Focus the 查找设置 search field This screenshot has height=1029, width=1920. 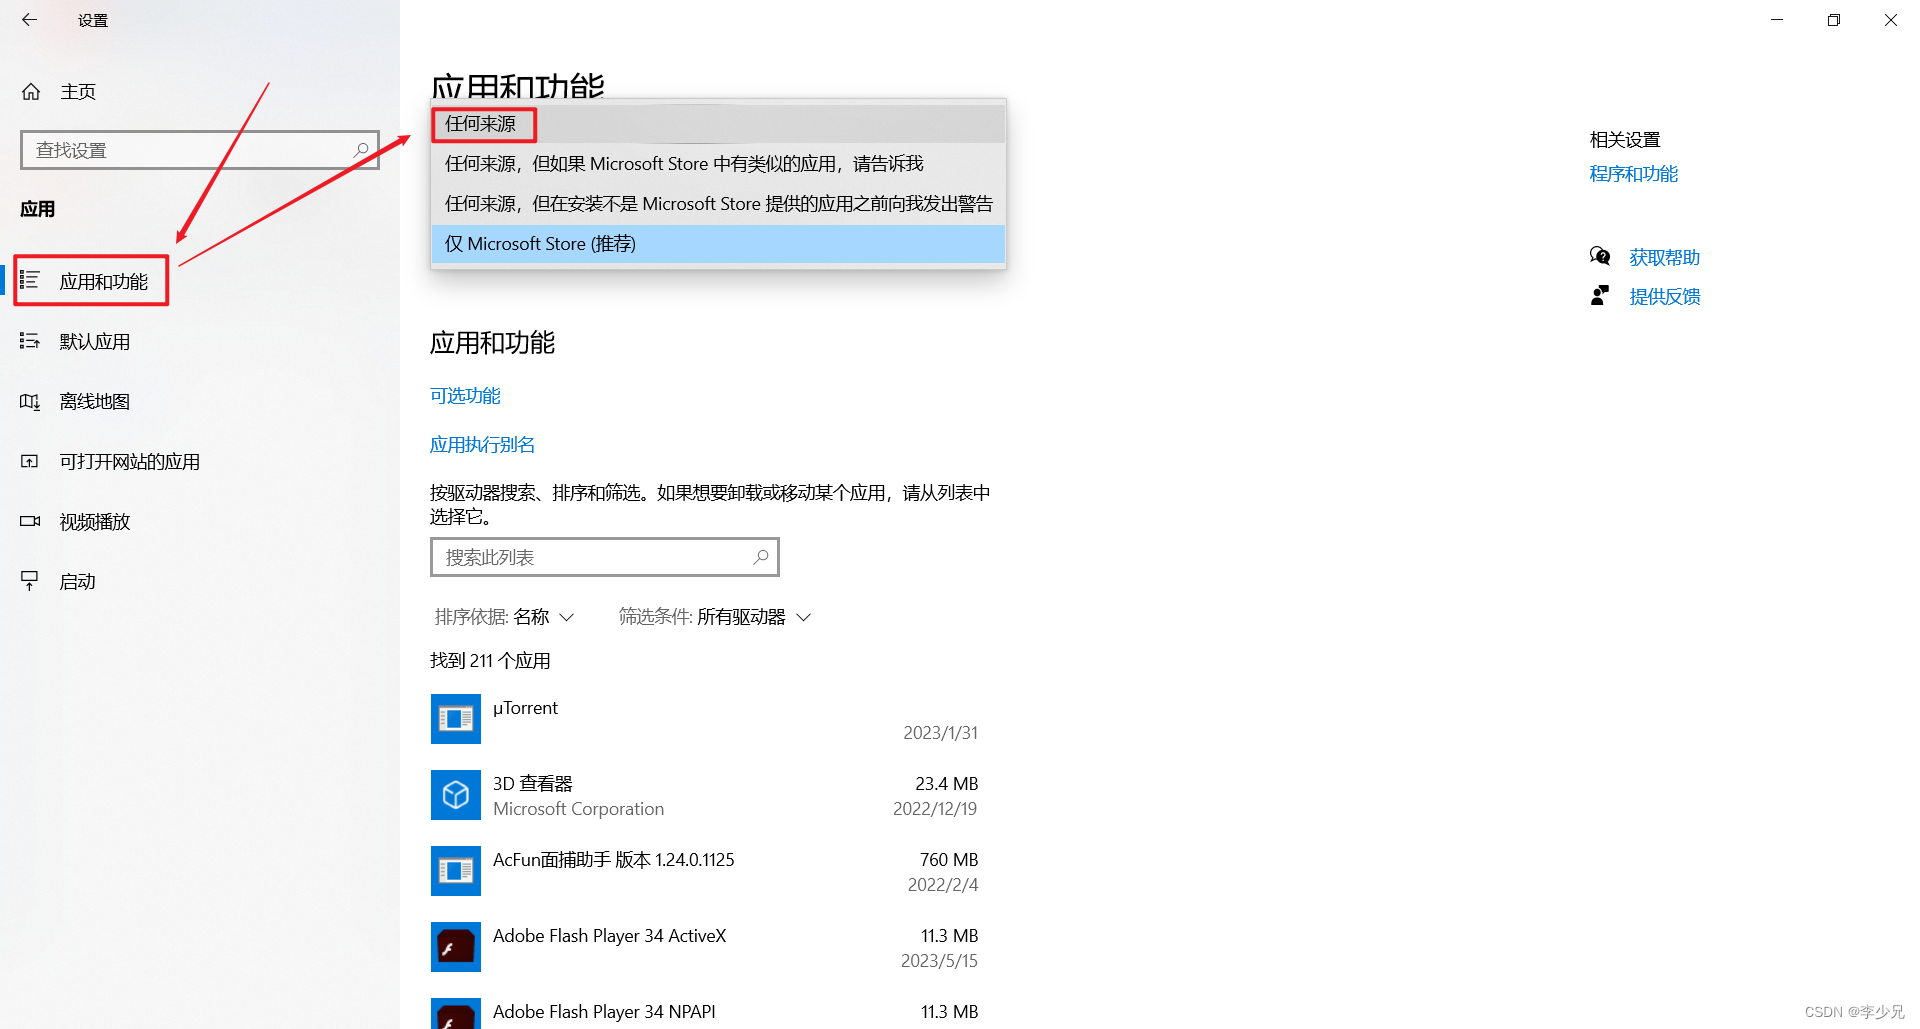tap(200, 150)
